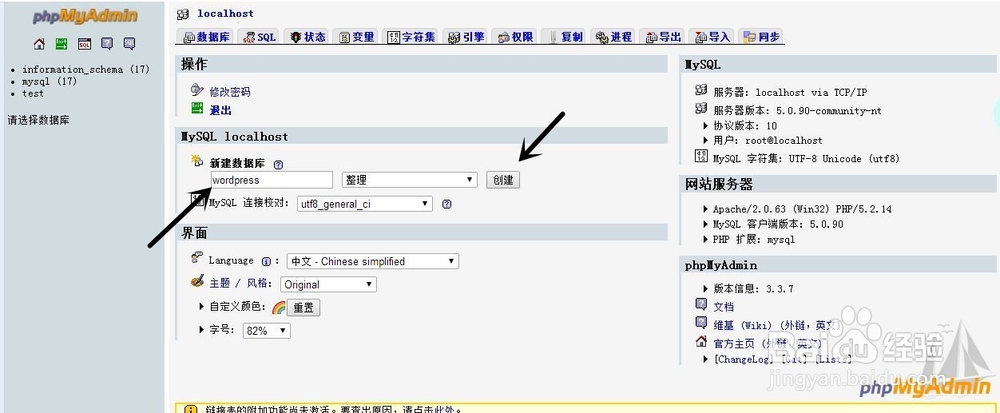The image size is (1000, 413).
Task: Open the 主题 / 风格 link
Action: point(240,284)
